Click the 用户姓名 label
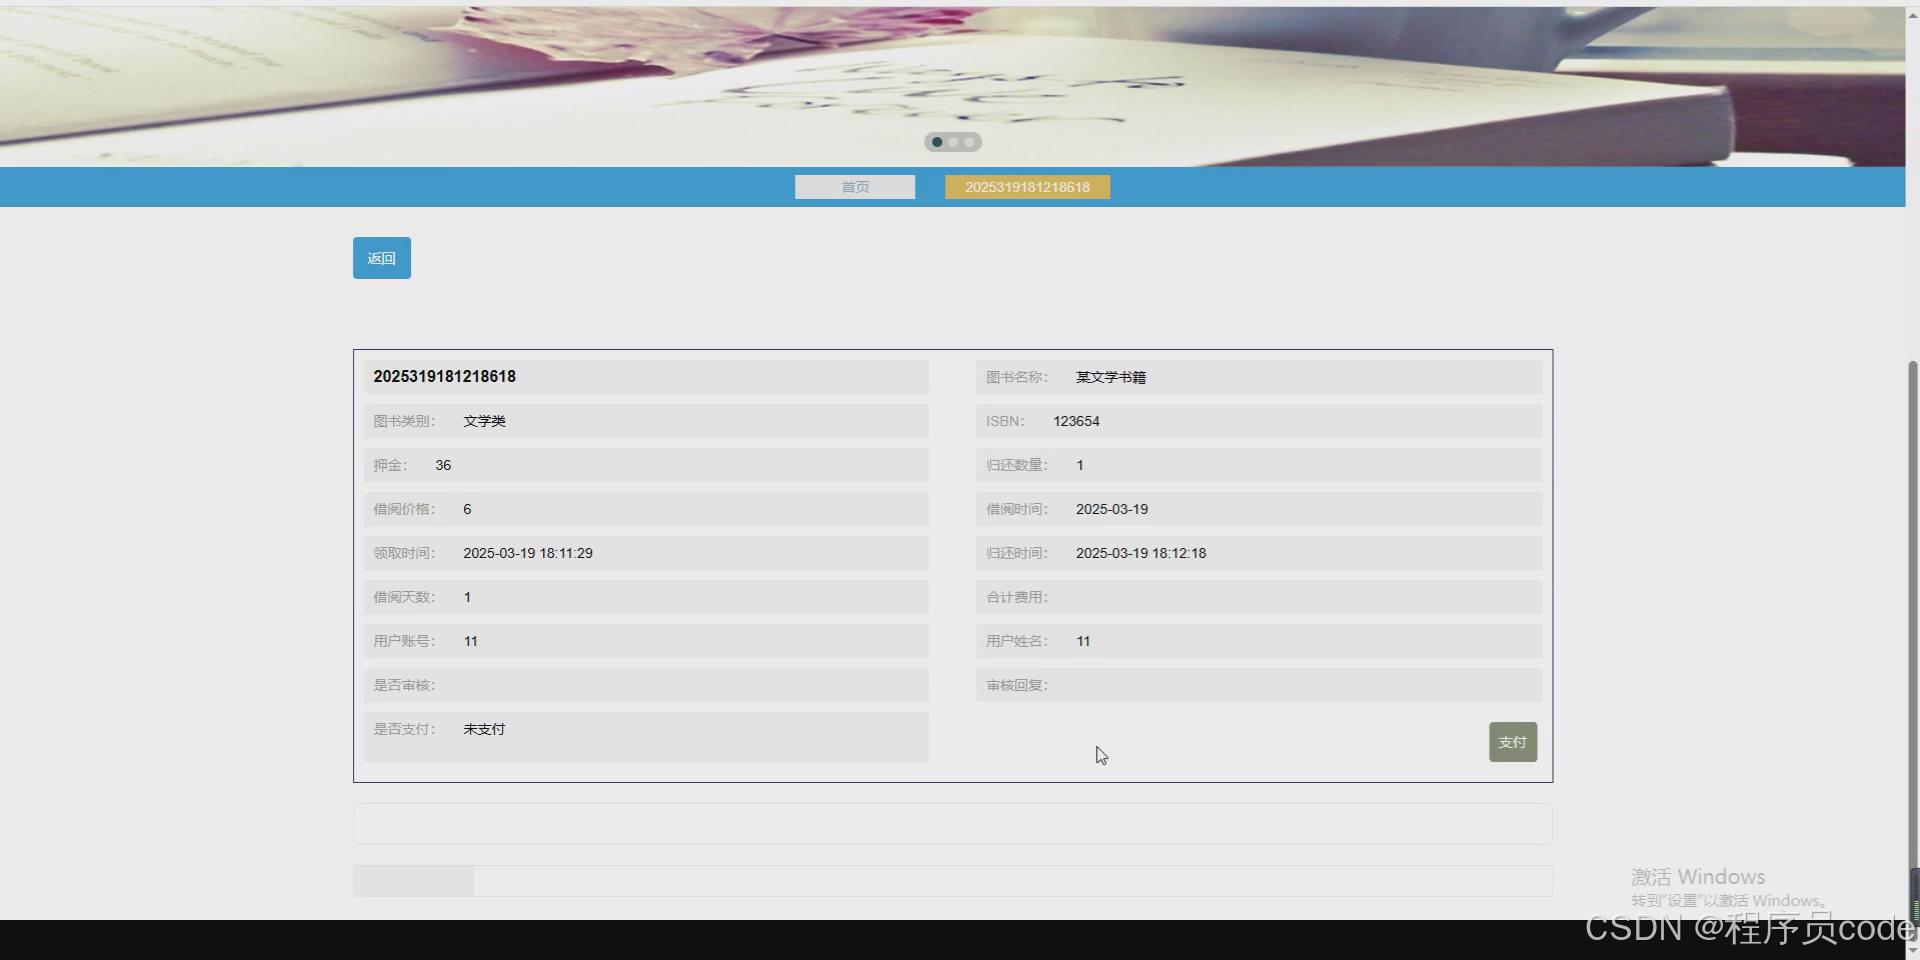1920x960 pixels. (1017, 641)
